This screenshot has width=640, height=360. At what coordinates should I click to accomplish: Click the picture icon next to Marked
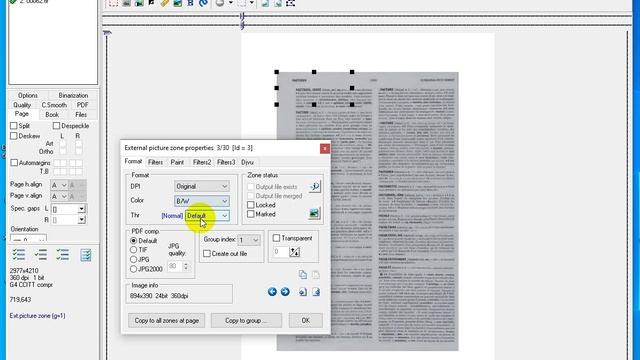click(x=314, y=213)
